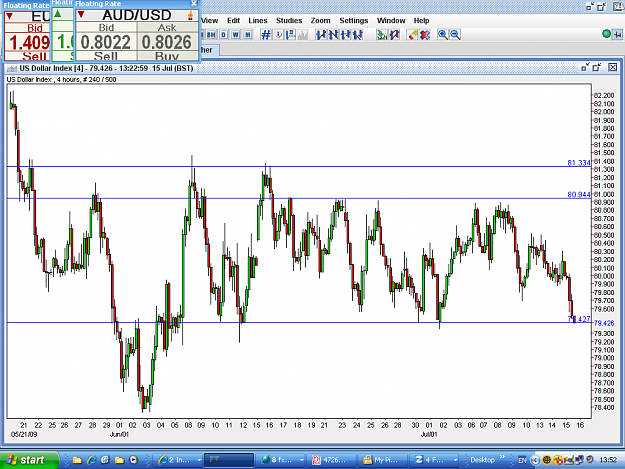Image resolution: width=625 pixels, height=469 pixels.
Task: Click the pin icon beside green circle
Action: (617, 35)
